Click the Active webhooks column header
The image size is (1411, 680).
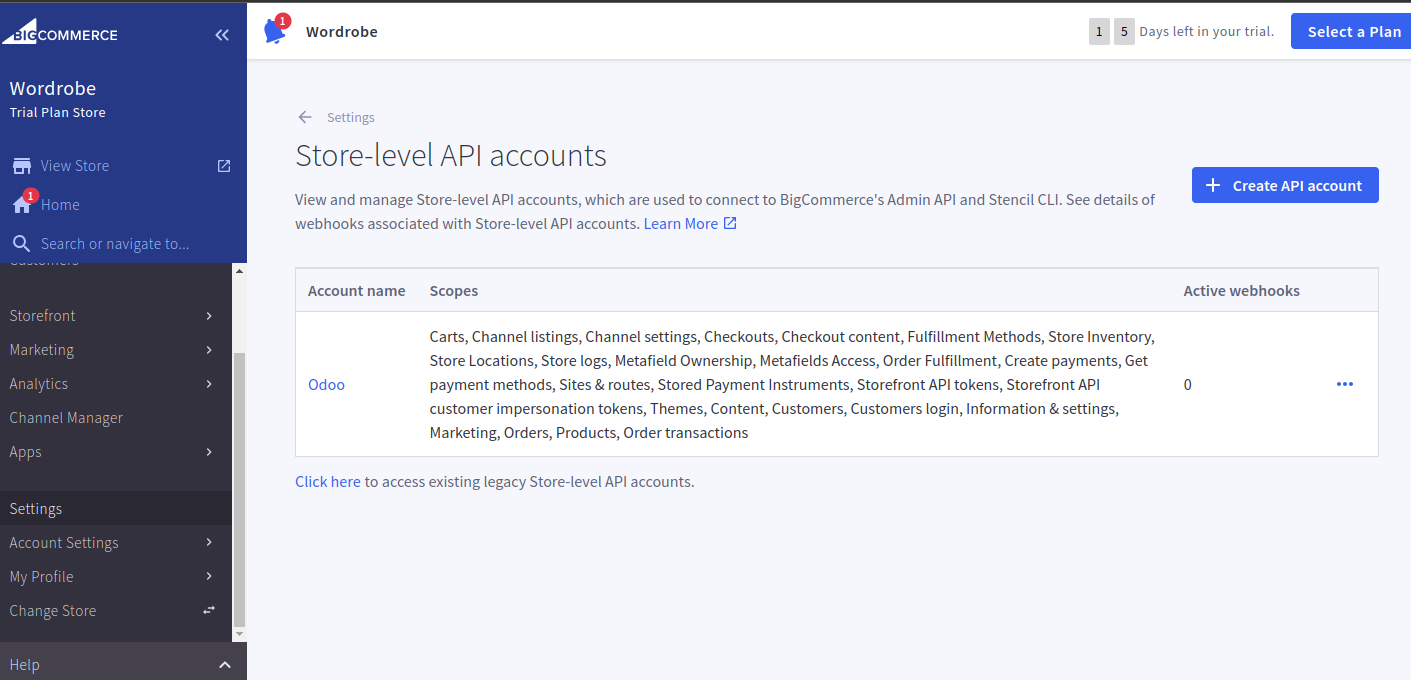point(1242,291)
